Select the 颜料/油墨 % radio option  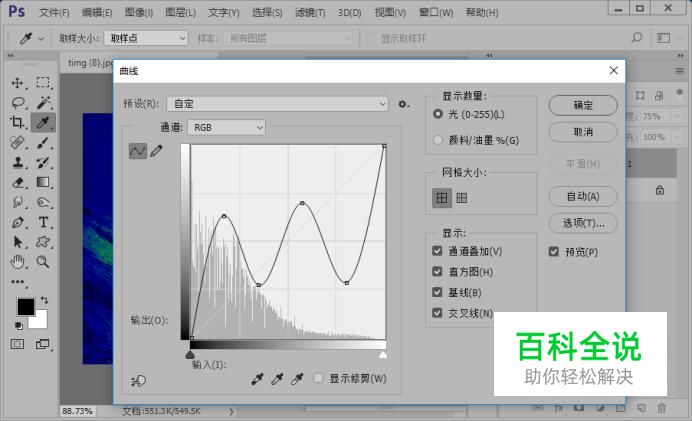(x=438, y=140)
